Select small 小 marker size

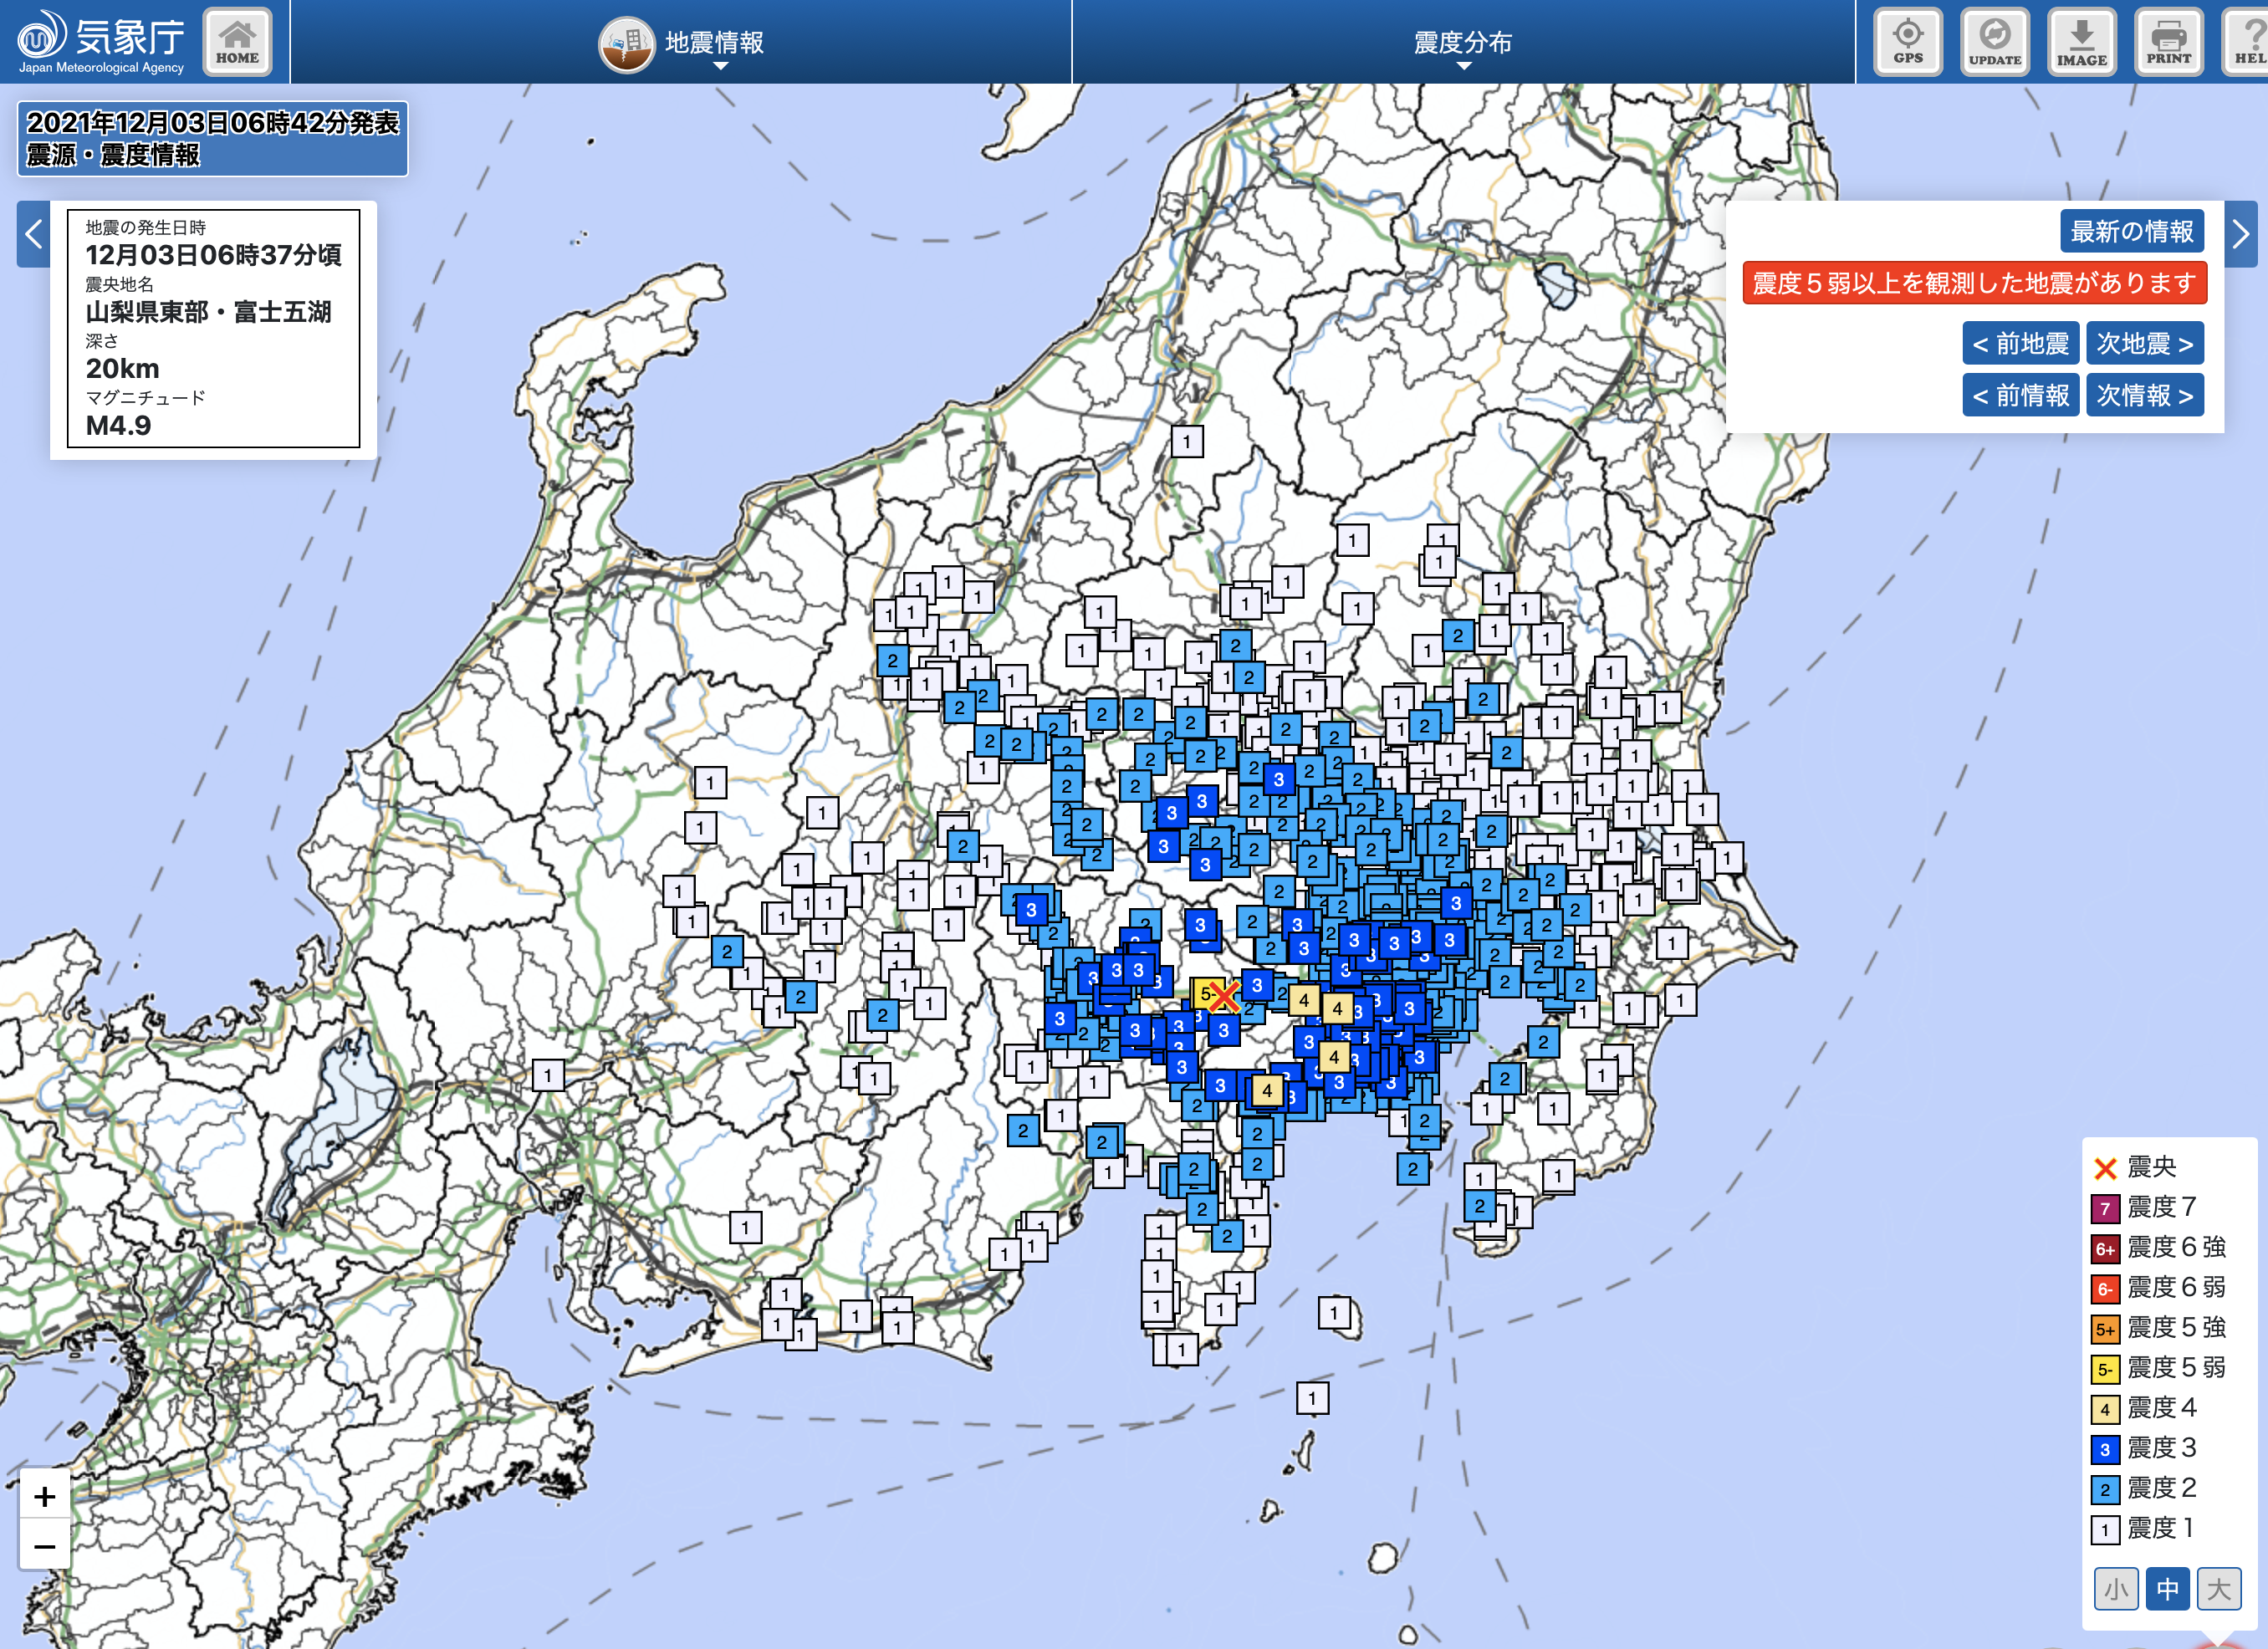coord(2116,1588)
